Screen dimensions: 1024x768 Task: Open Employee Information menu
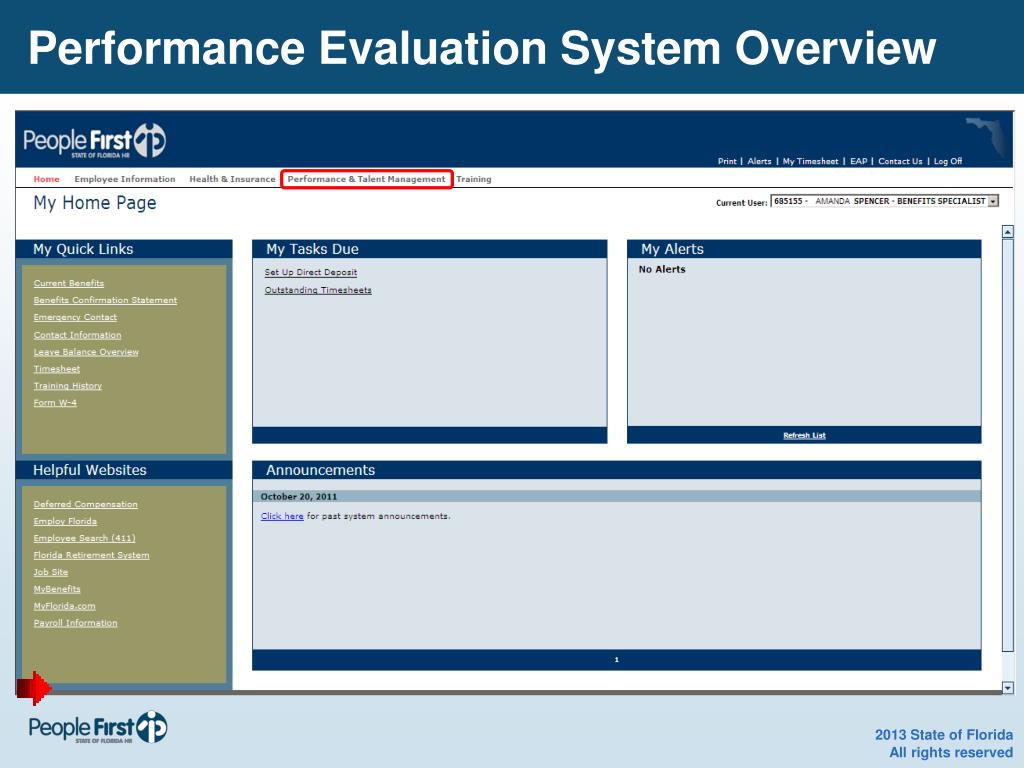pos(125,179)
